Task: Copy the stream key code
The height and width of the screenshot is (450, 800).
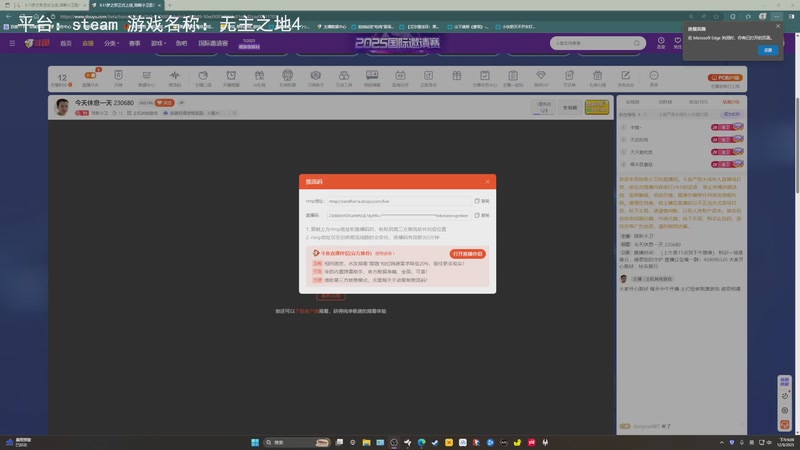Action: click(482, 215)
